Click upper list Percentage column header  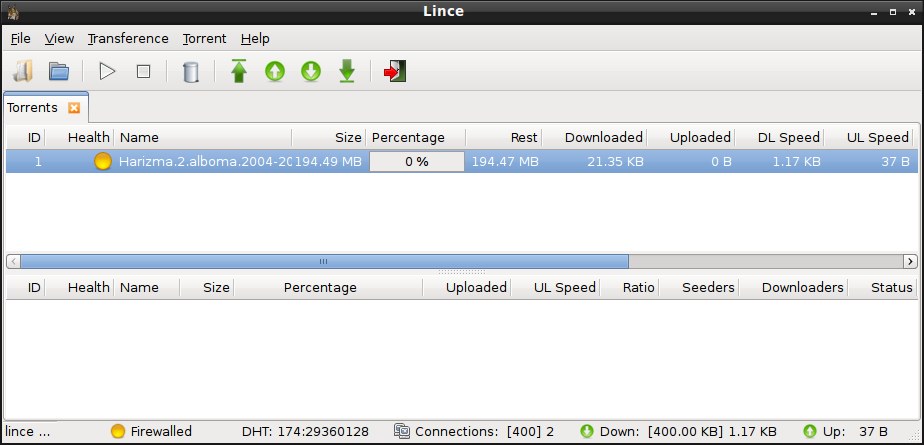point(416,138)
